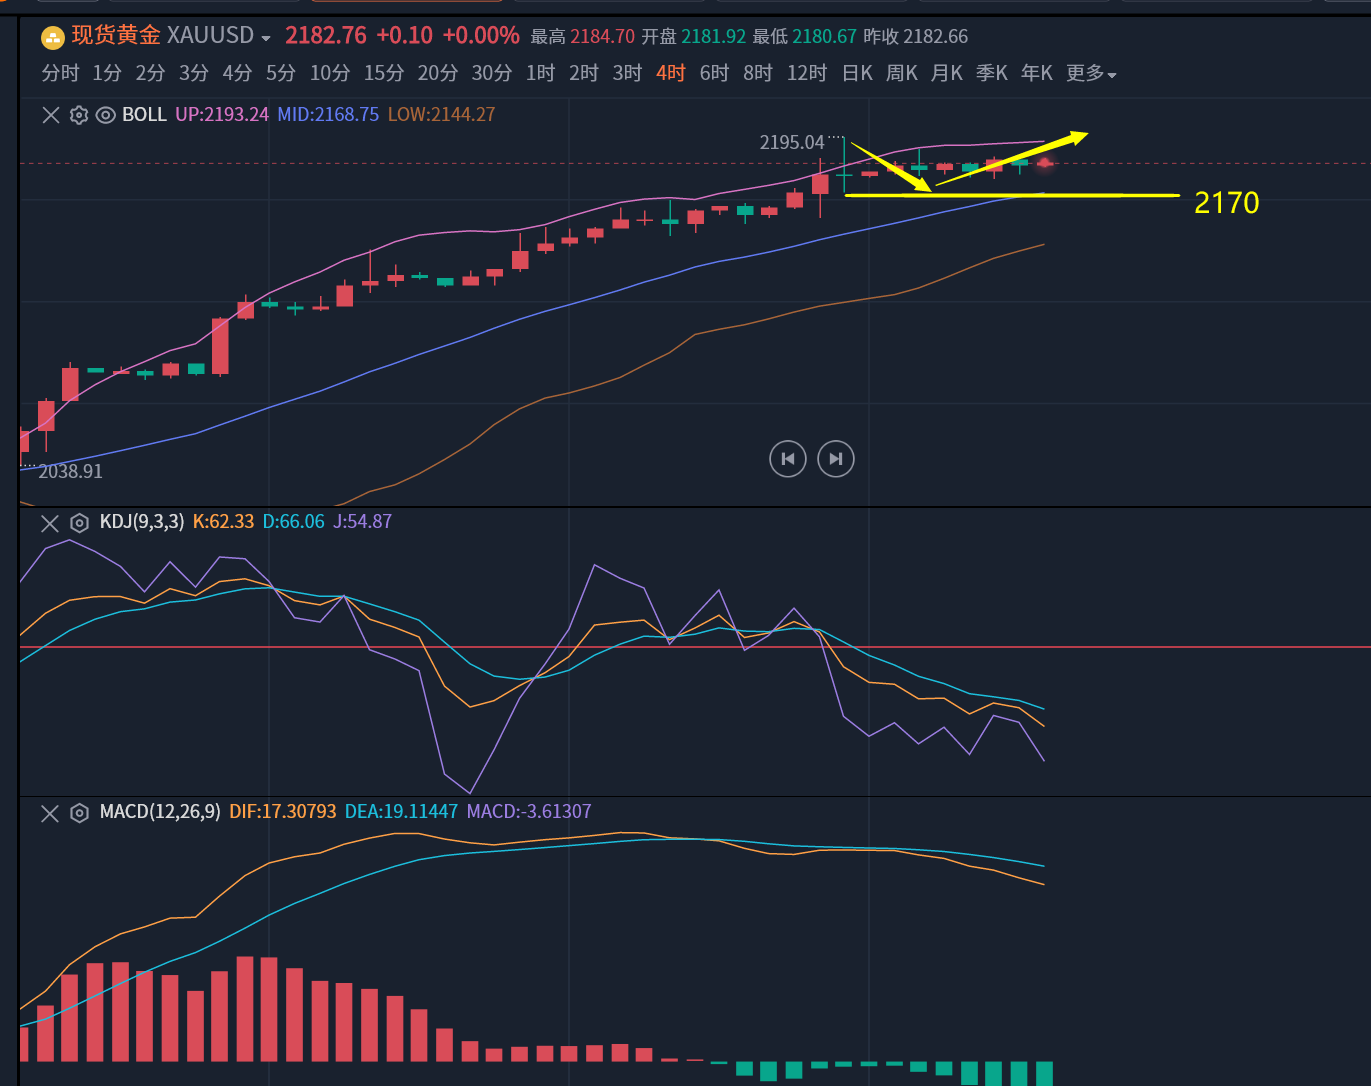Click the J:54.87 value
Screen dimensions: 1371x1086
tap(362, 522)
